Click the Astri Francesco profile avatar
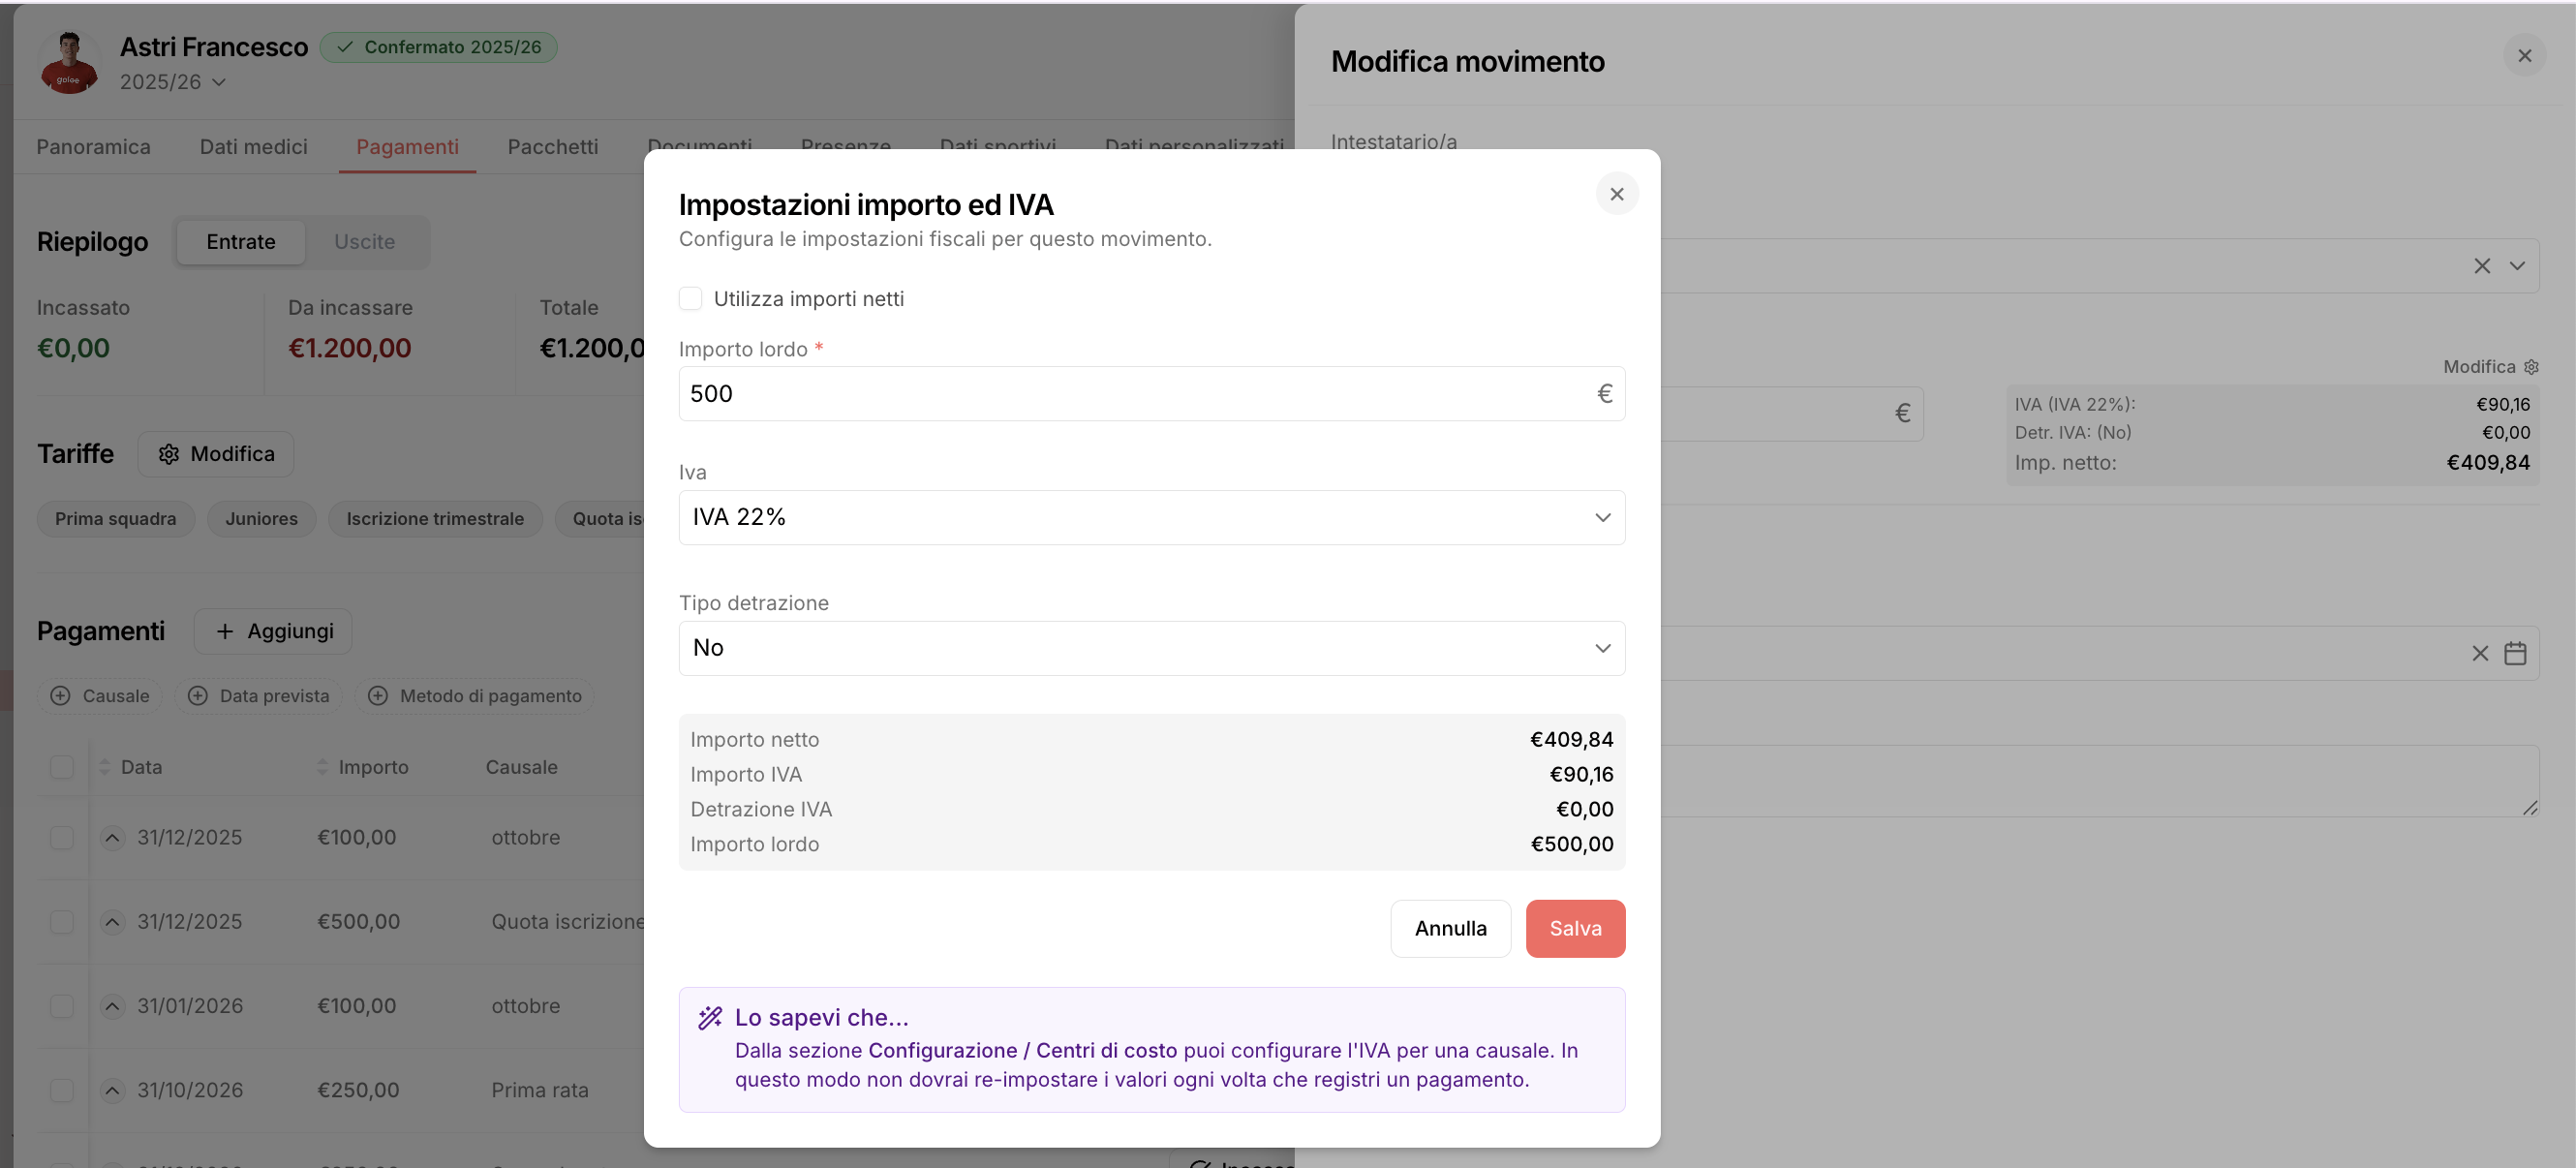The width and height of the screenshot is (2576, 1168). click(x=68, y=62)
